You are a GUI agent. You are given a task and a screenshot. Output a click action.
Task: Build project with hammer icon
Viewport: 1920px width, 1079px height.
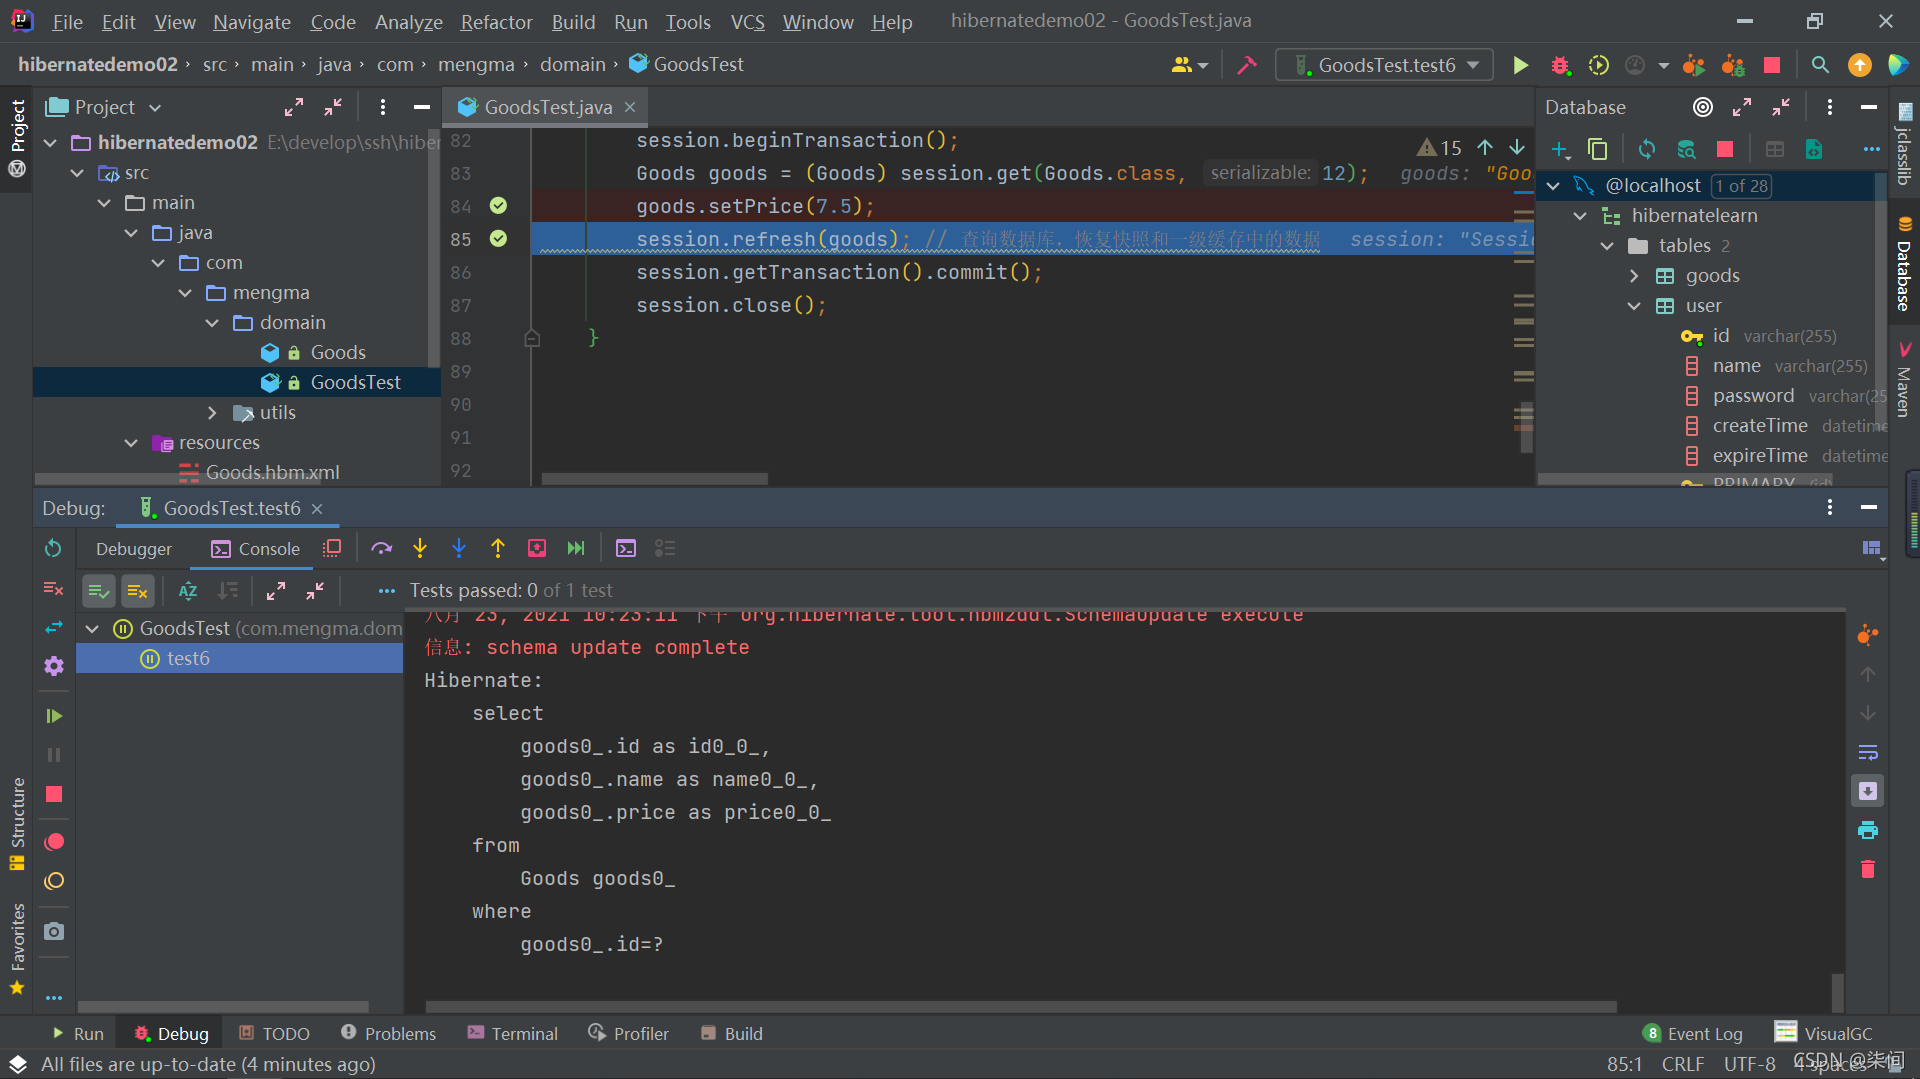coord(1247,65)
